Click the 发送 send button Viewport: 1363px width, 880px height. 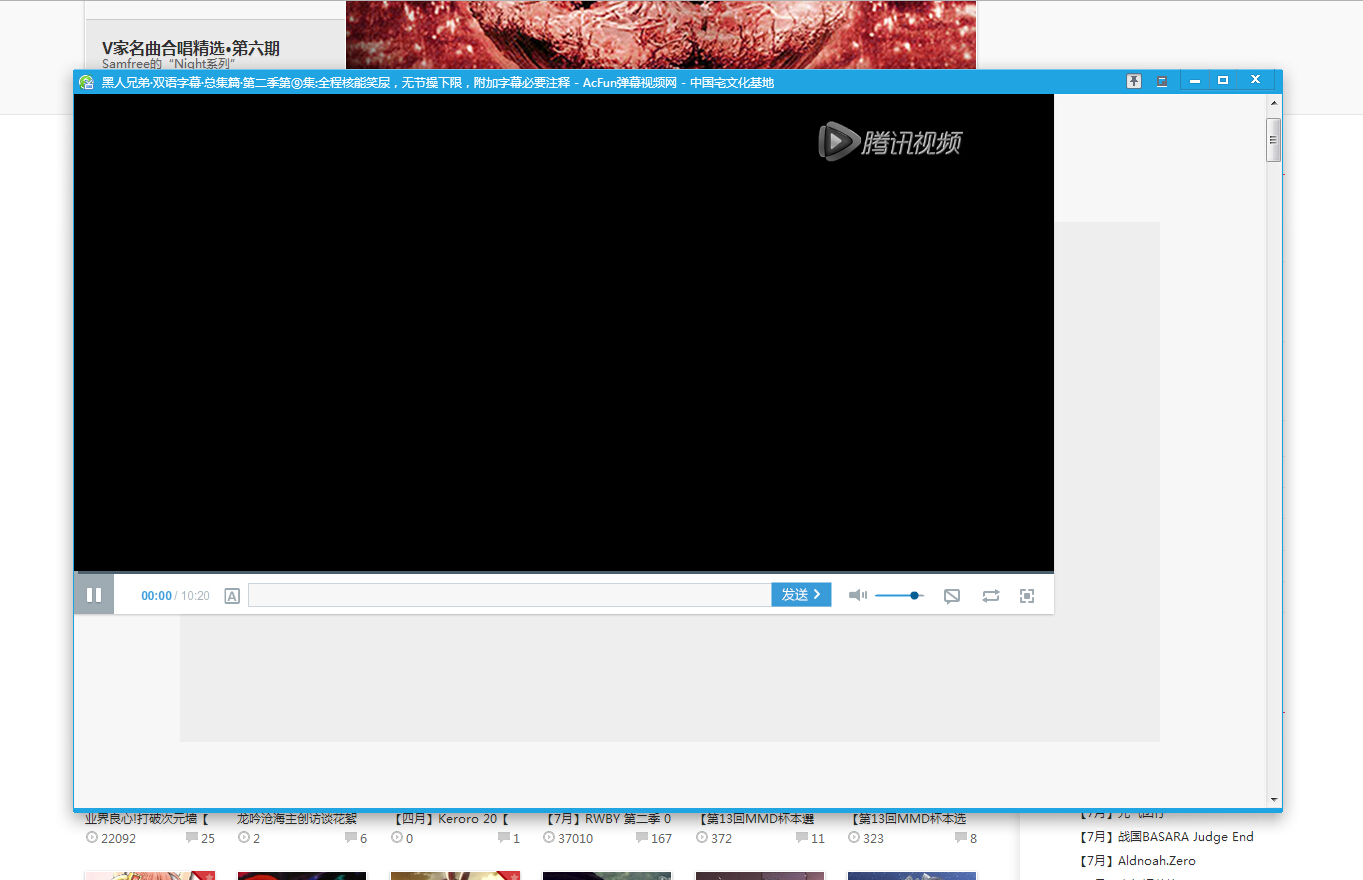(x=801, y=595)
